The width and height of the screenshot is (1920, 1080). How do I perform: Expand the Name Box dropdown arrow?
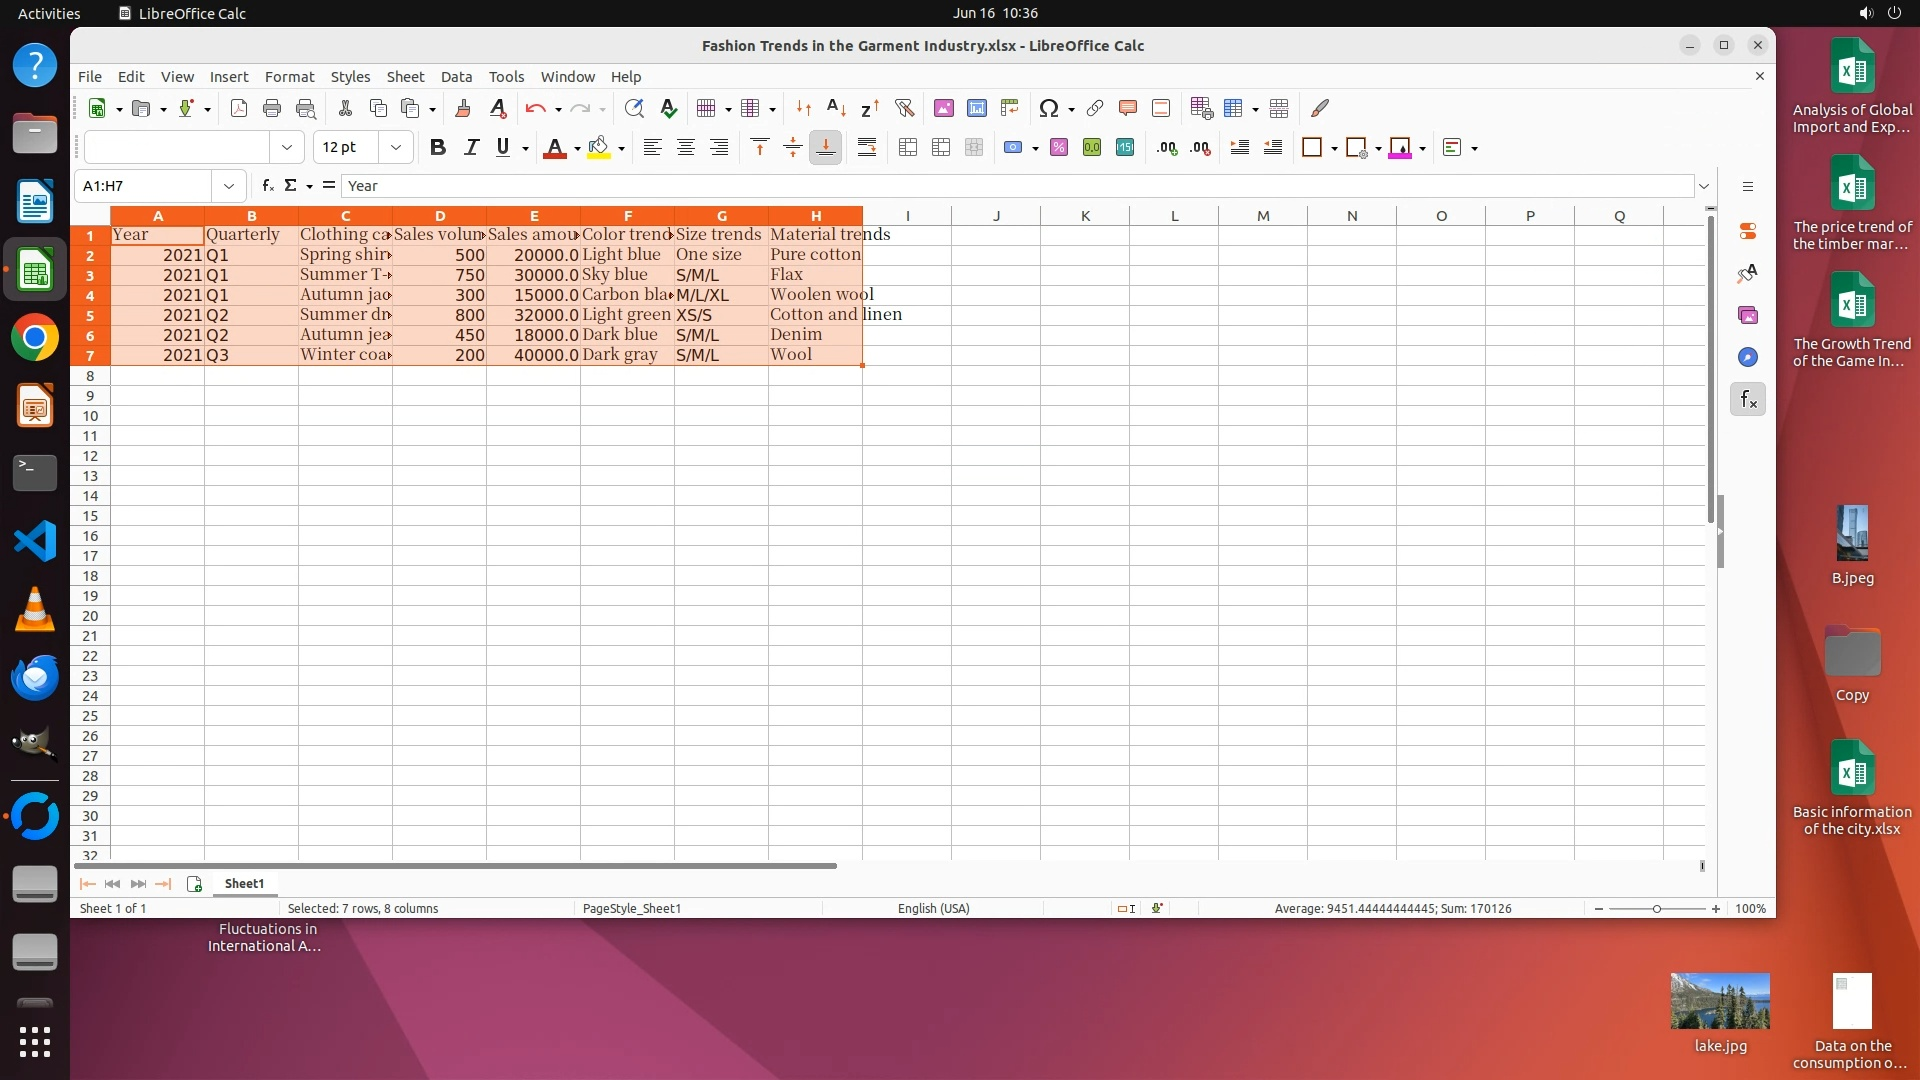pos(229,186)
